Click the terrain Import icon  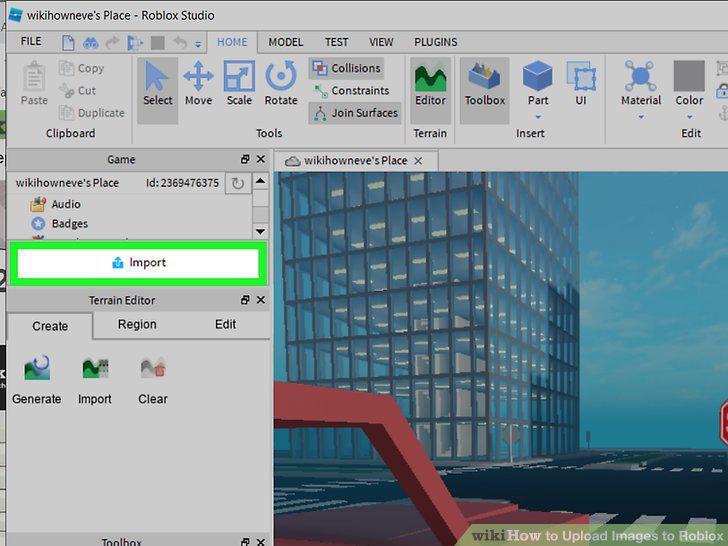click(x=95, y=368)
